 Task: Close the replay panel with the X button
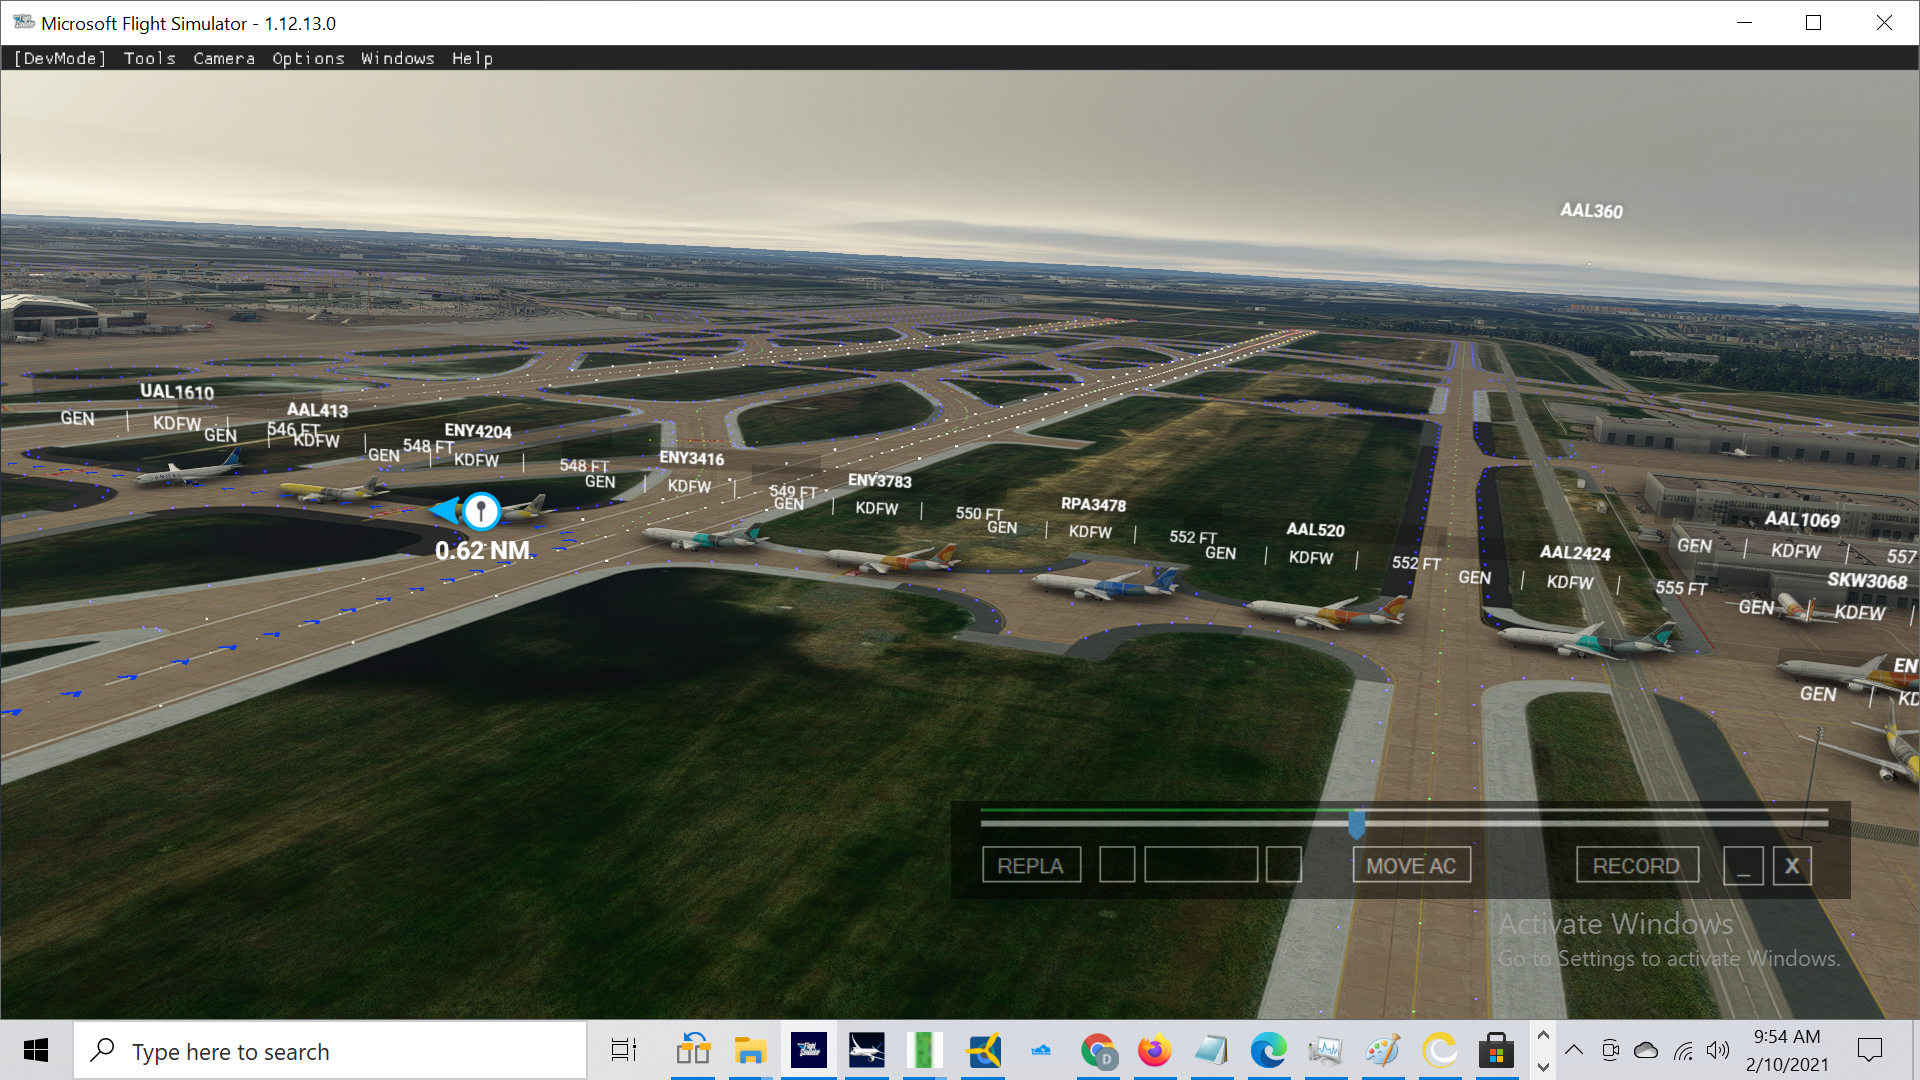click(x=1792, y=865)
